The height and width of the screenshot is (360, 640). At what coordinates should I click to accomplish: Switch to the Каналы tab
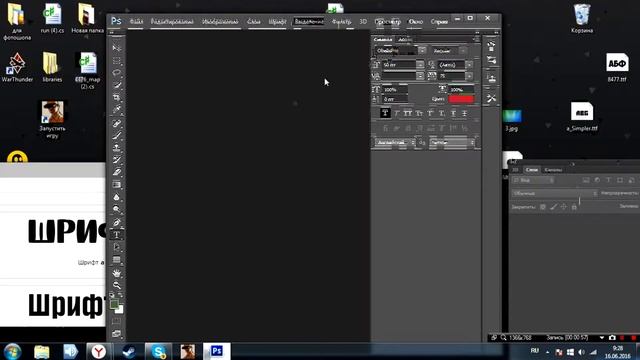[553, 170]
